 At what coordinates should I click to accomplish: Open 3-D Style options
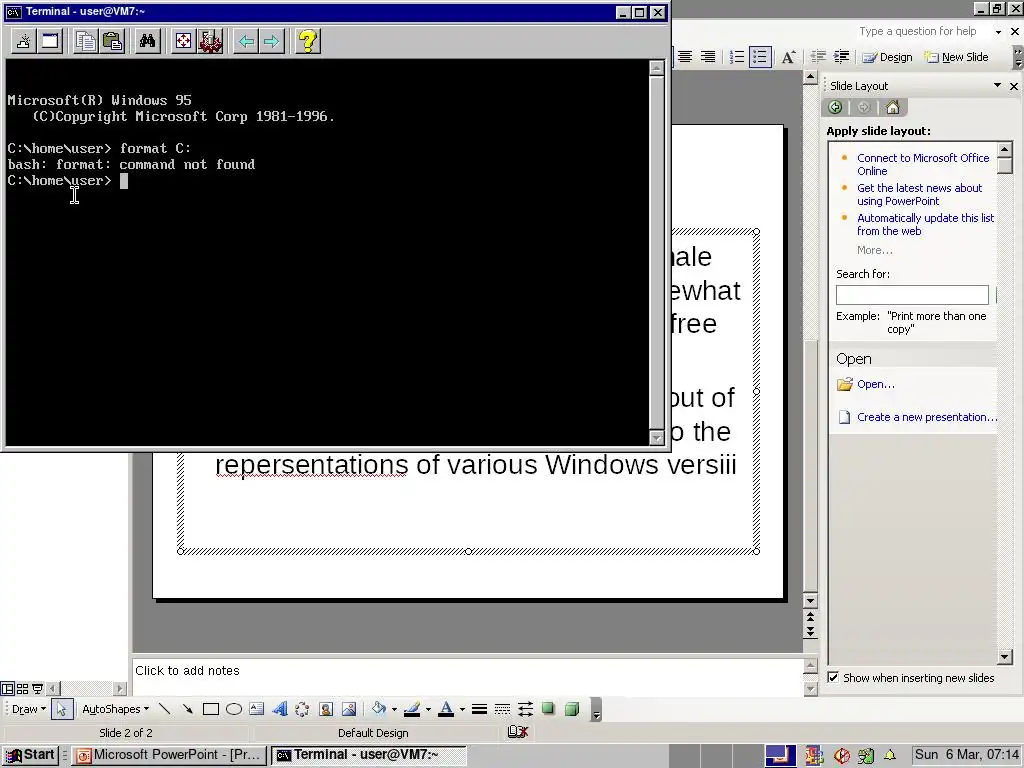click(x=571, y=709)
